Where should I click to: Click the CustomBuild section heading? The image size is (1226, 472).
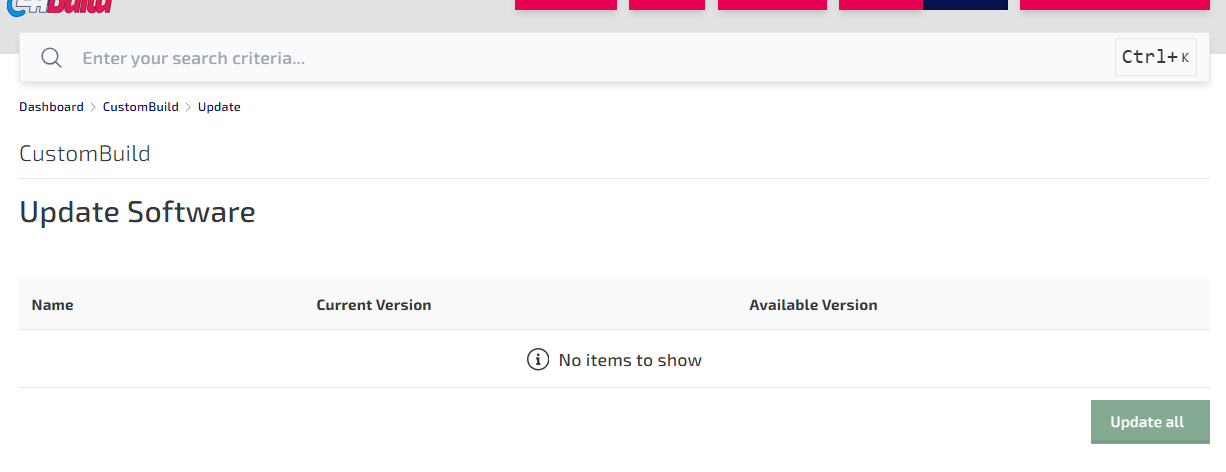[85, 154]
